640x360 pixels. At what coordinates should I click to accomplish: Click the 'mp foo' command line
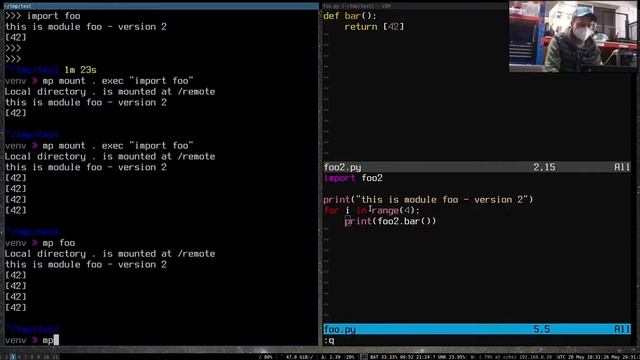click(59, 243)
